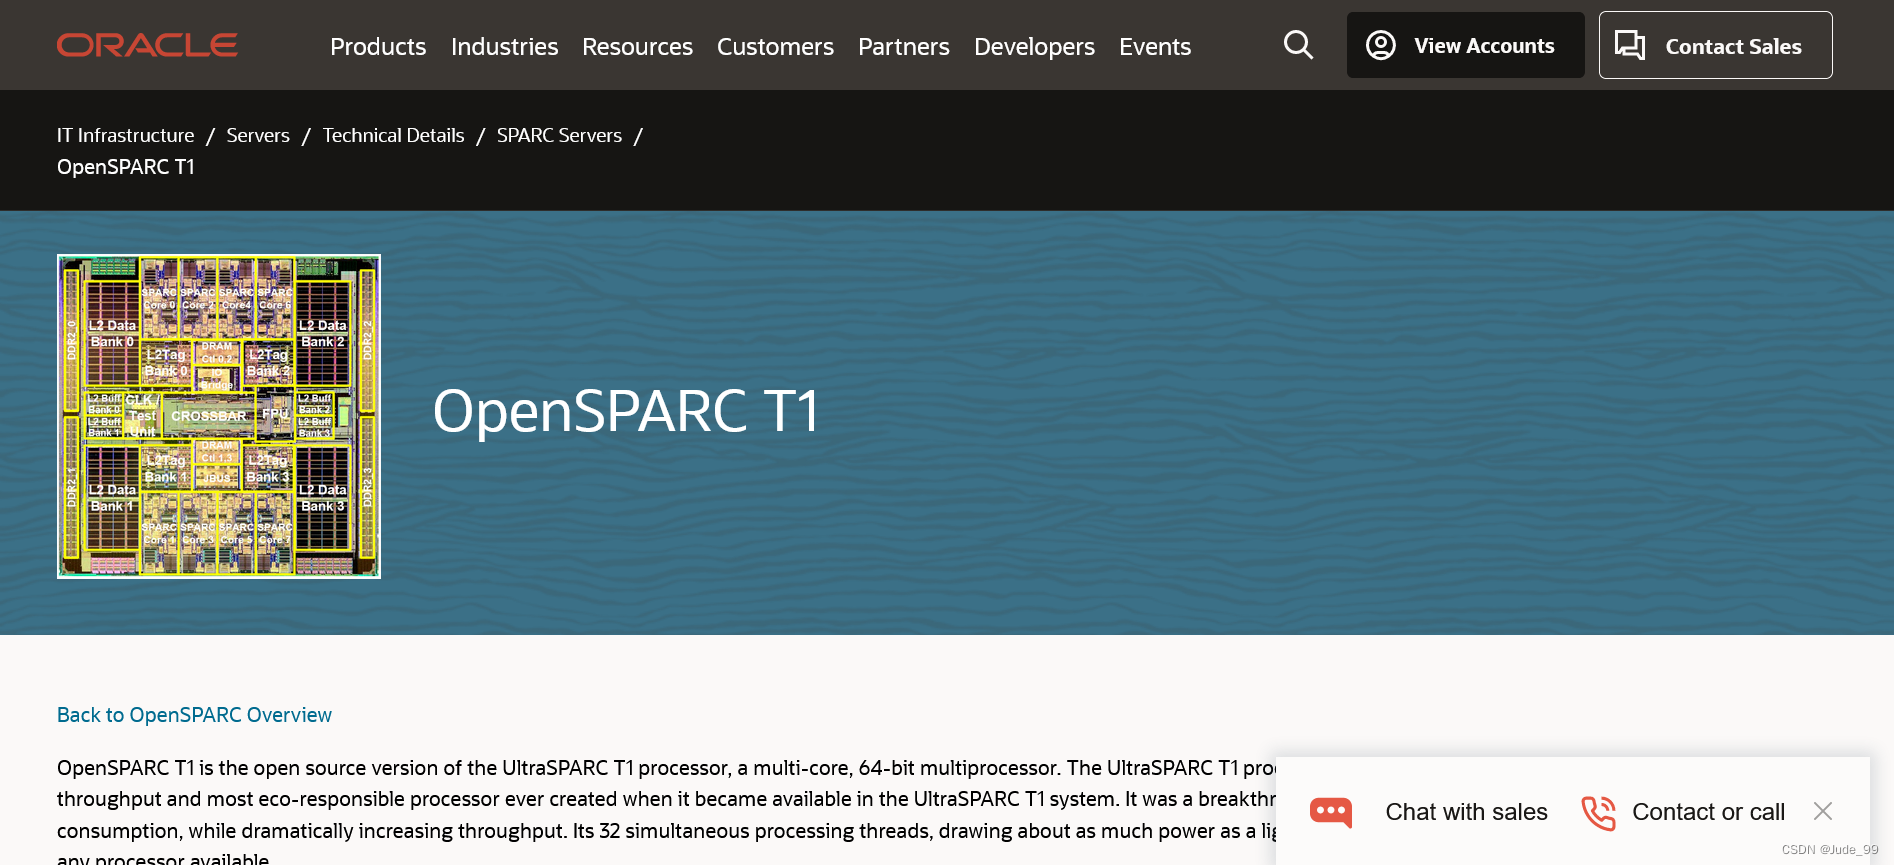Click the OpenSPARC T1 breadcrumb text

pos(126,167)
